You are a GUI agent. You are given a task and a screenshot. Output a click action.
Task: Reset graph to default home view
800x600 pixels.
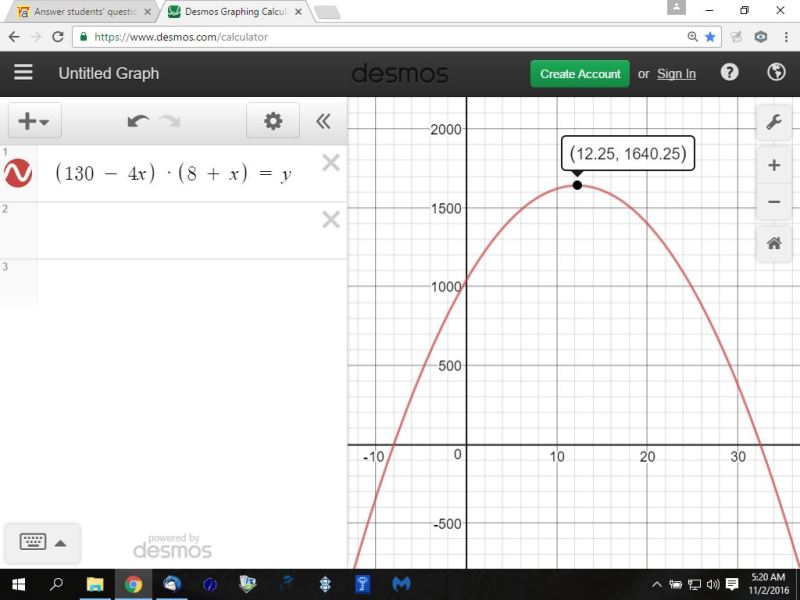(774, 243)
